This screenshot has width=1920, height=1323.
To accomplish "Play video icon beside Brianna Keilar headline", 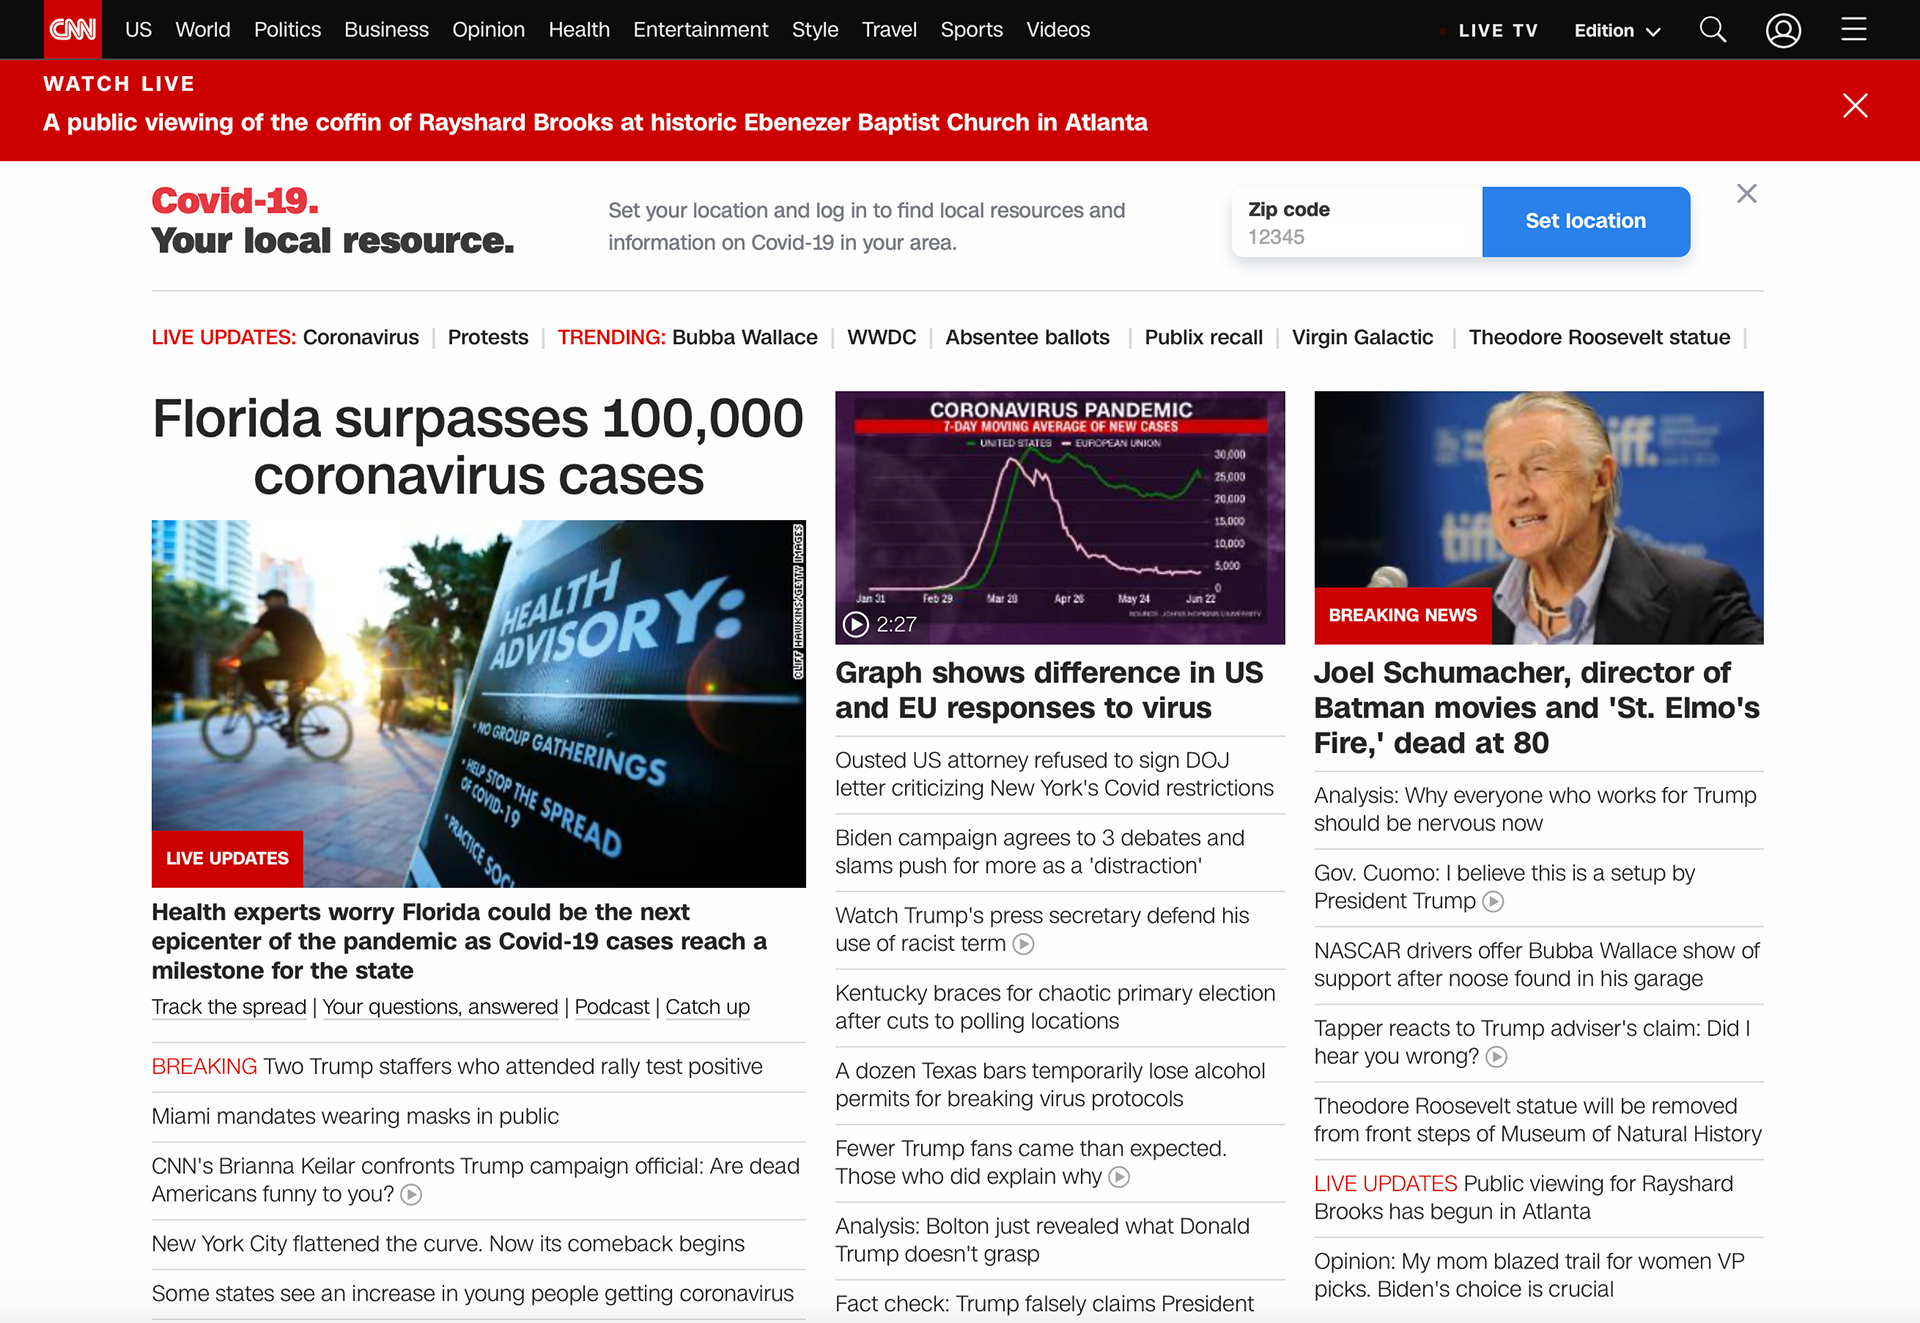I will (411, 1194).
